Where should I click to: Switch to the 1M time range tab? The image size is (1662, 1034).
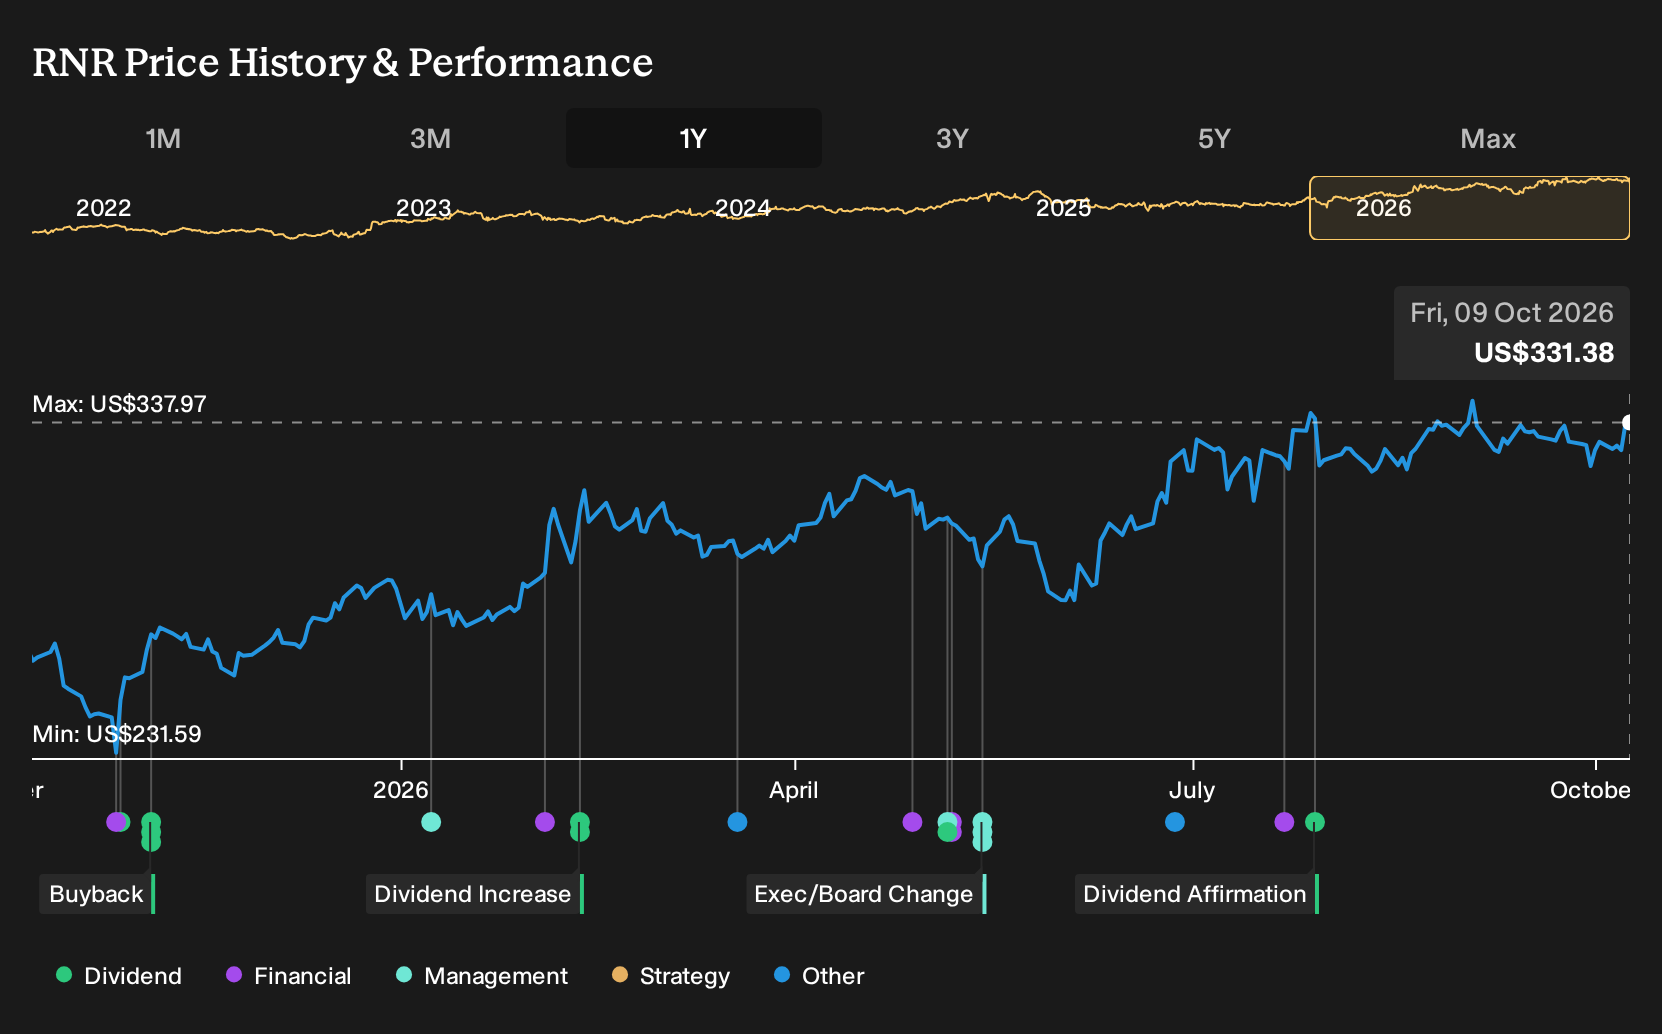163,138
